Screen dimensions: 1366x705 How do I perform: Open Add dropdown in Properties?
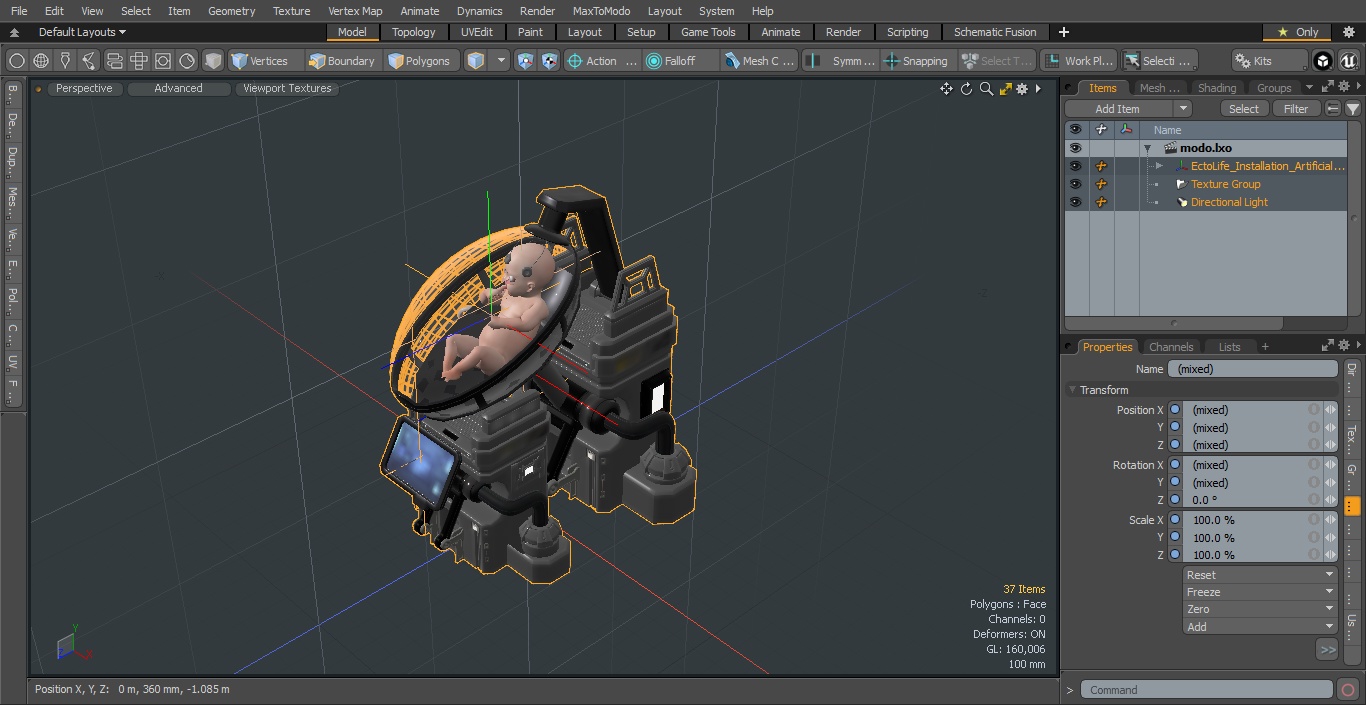tap(1260, 627)
